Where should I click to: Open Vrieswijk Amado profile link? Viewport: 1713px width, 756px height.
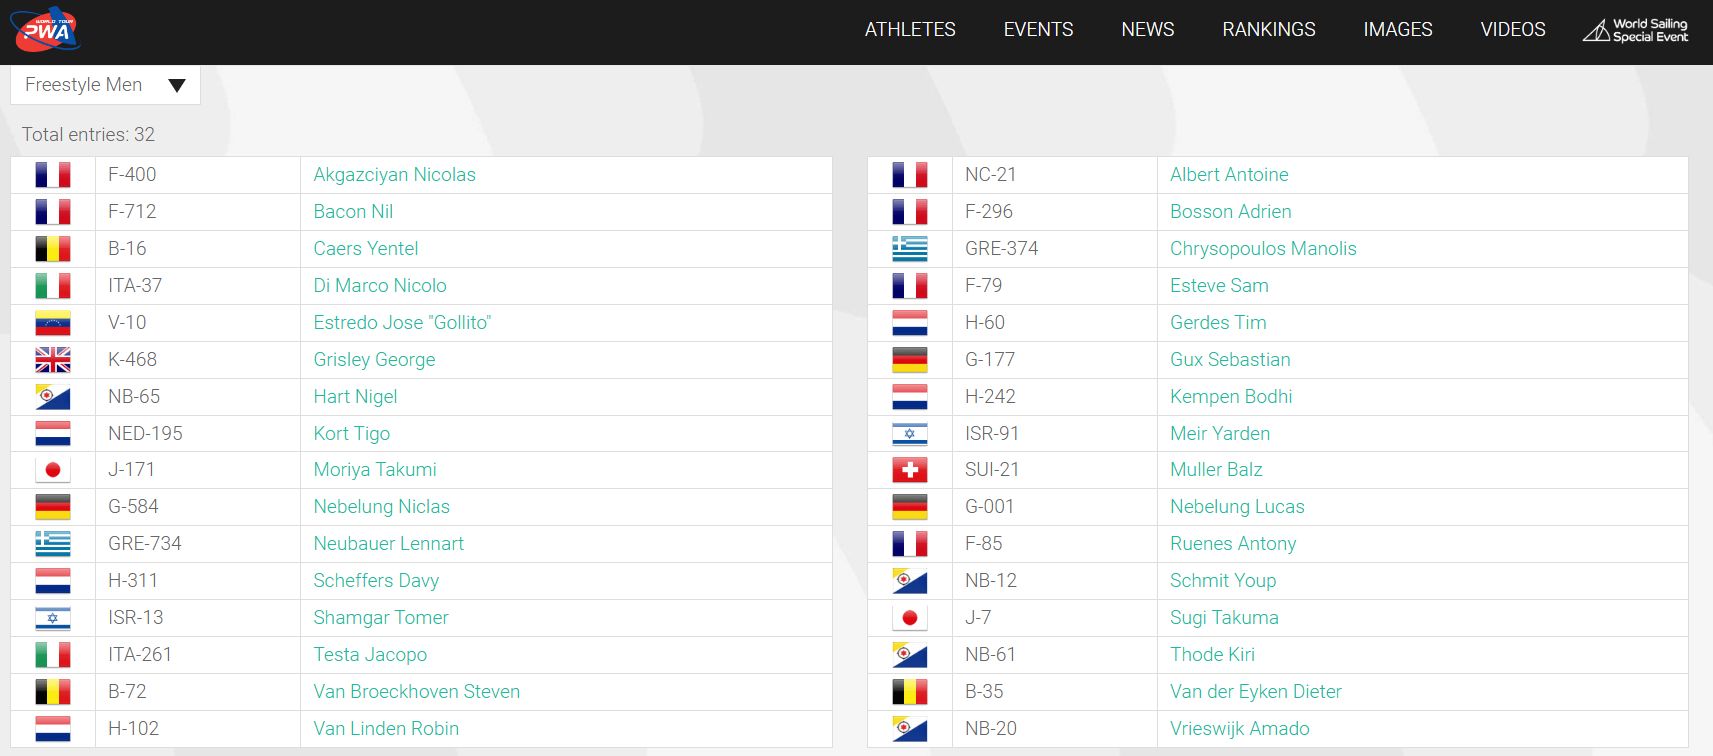point(1239,729)
